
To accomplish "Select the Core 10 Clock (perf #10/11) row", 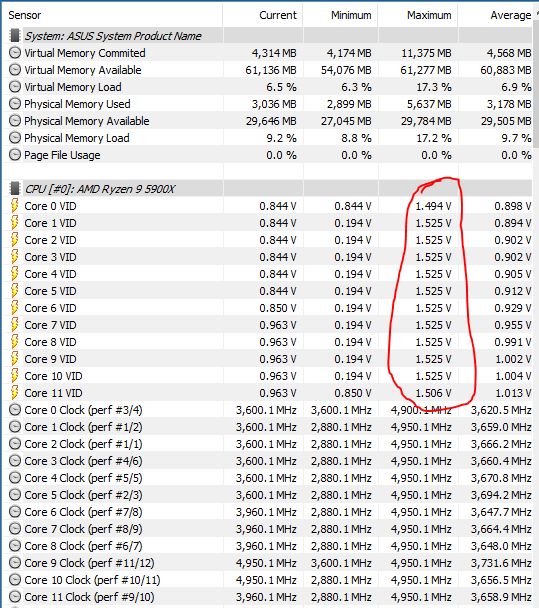I will pos(270,580).
